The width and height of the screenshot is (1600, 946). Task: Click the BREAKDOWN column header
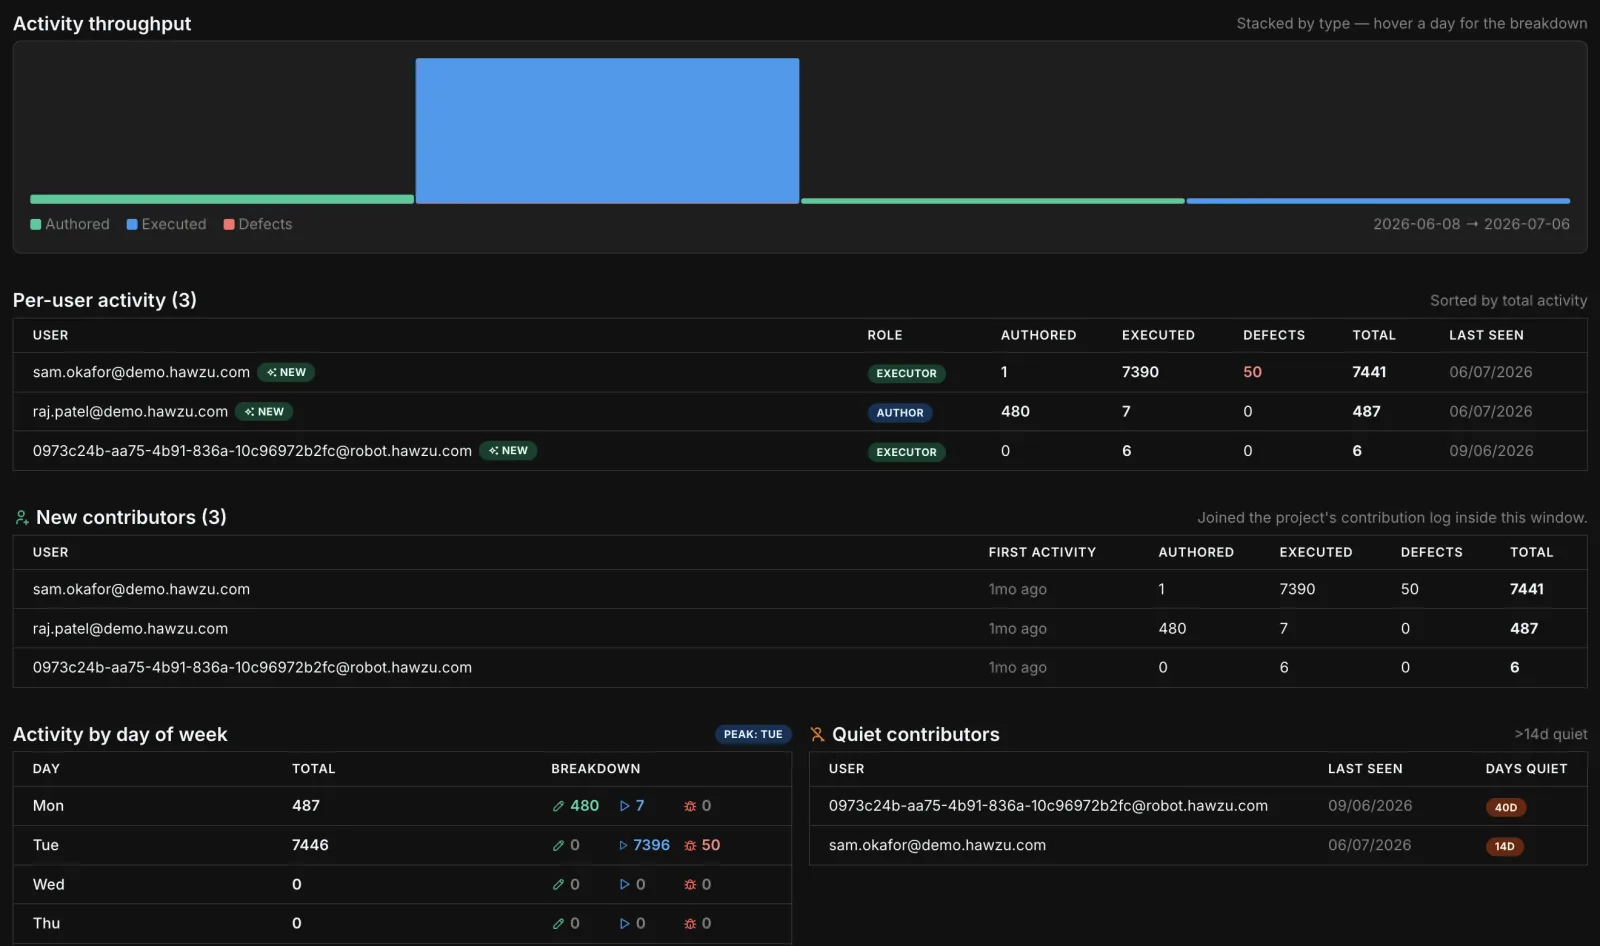[x=596, y=769]
